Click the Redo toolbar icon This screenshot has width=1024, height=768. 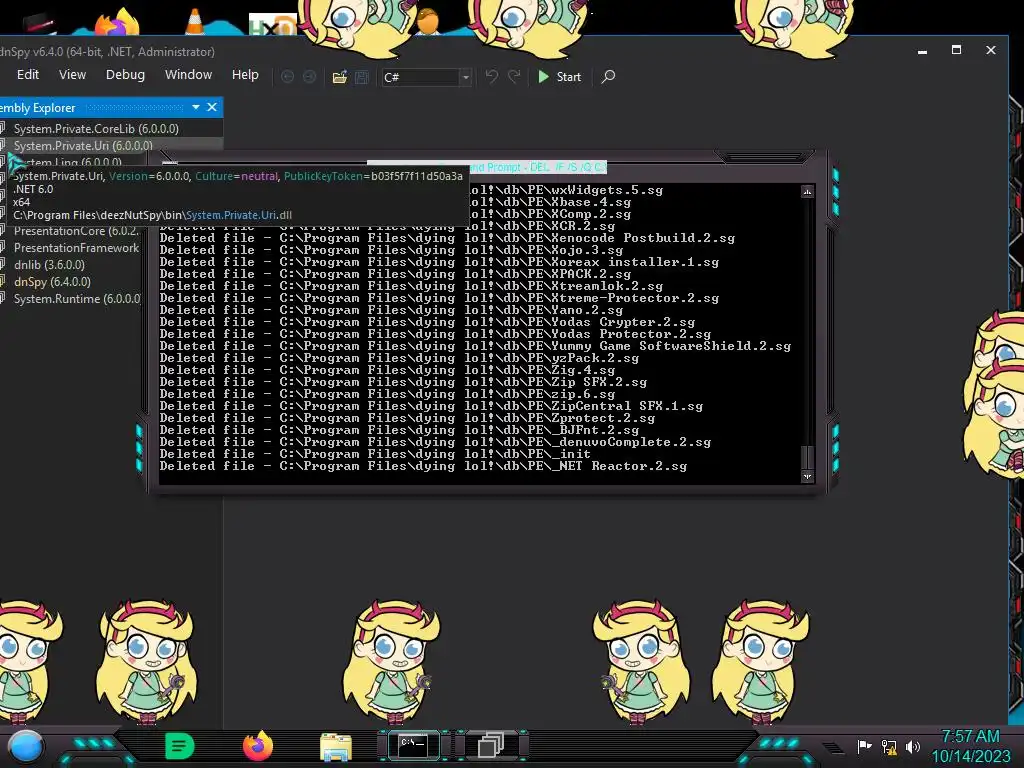pos(514,77)
